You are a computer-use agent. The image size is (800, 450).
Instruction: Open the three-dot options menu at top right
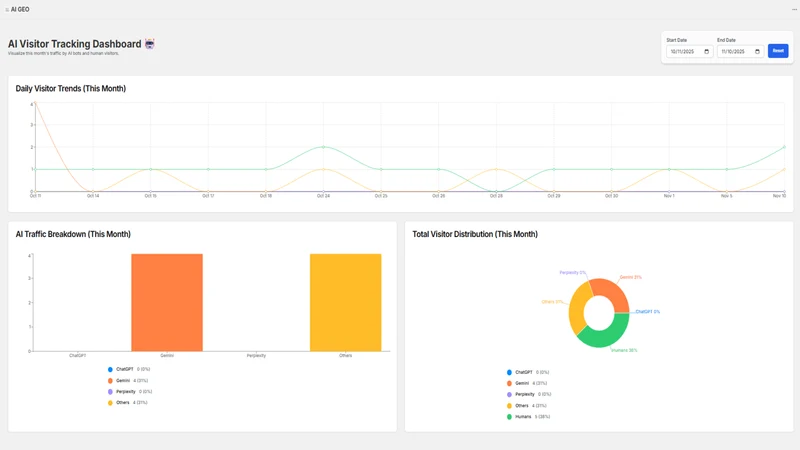(794, 10)
